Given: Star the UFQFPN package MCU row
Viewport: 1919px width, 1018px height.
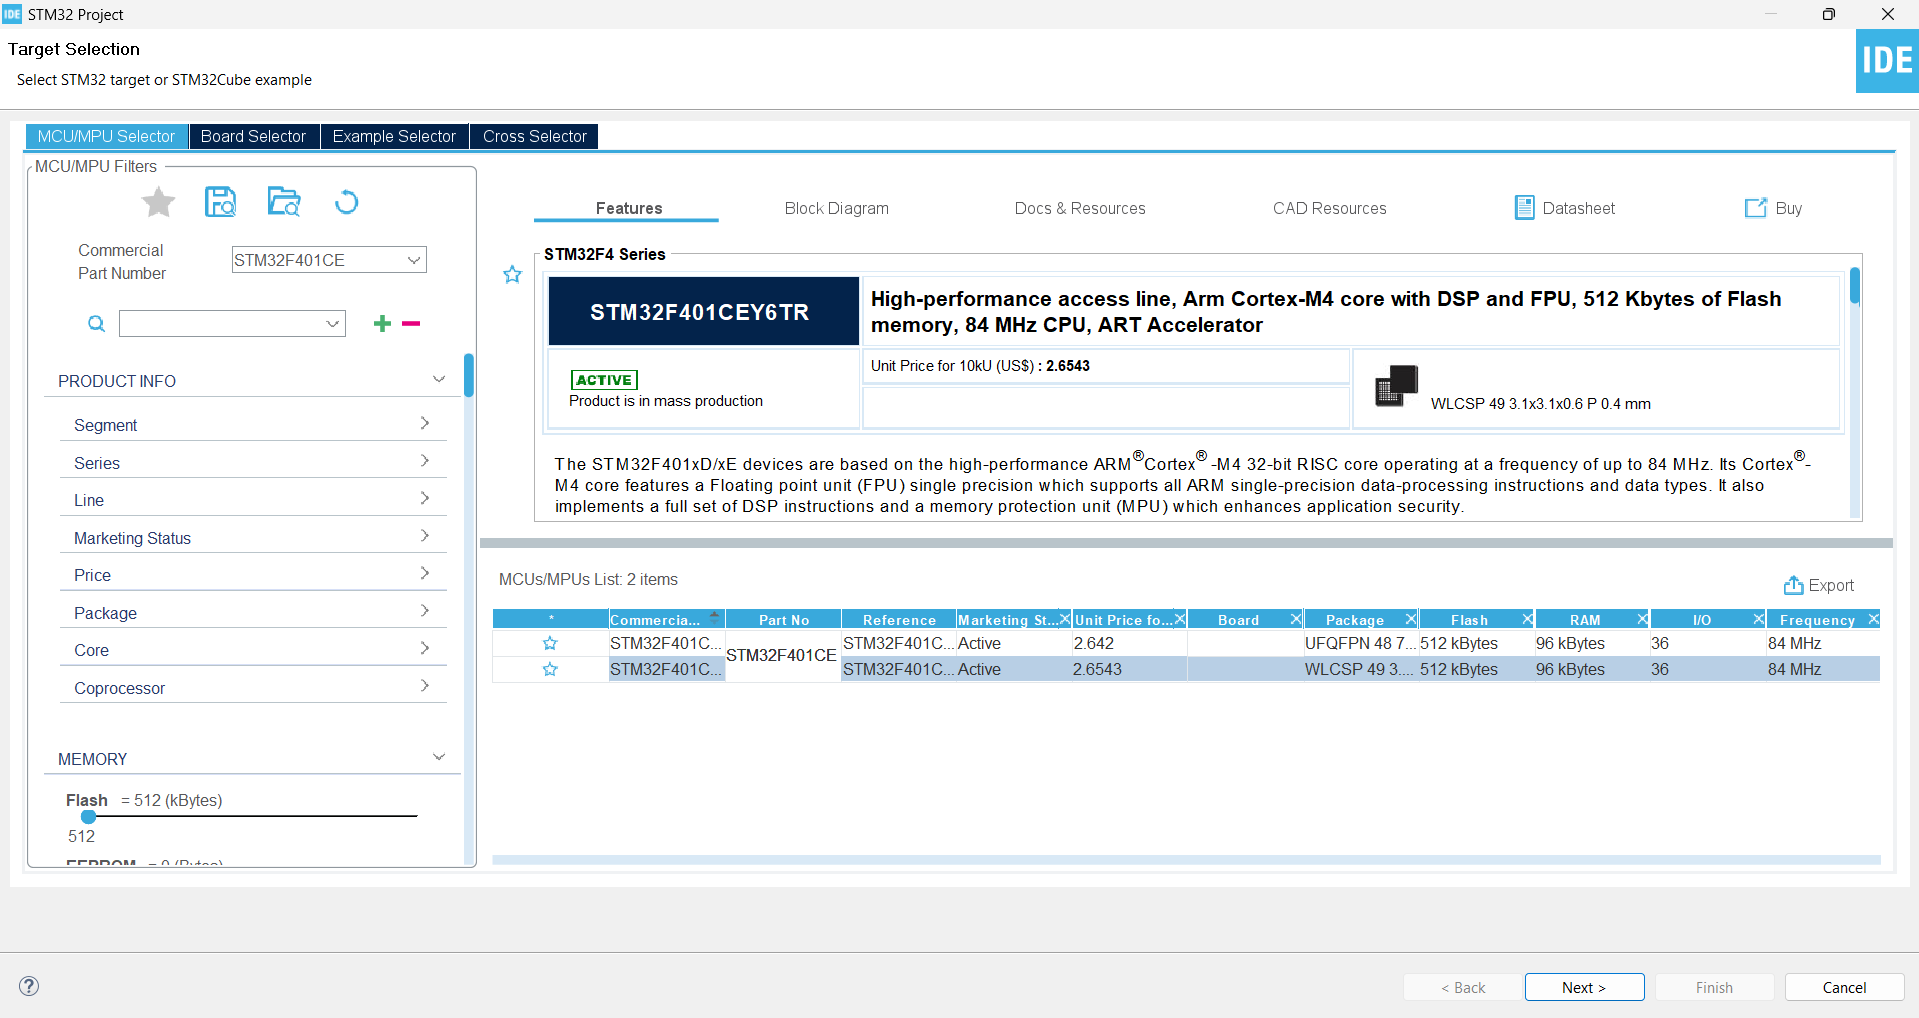Looking at the screenshot, I should tap(549, 643).
